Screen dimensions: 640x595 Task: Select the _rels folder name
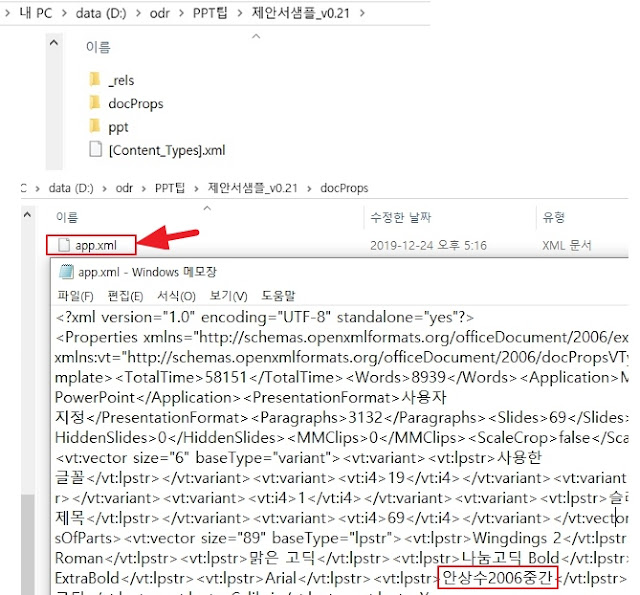coord(121,80)
